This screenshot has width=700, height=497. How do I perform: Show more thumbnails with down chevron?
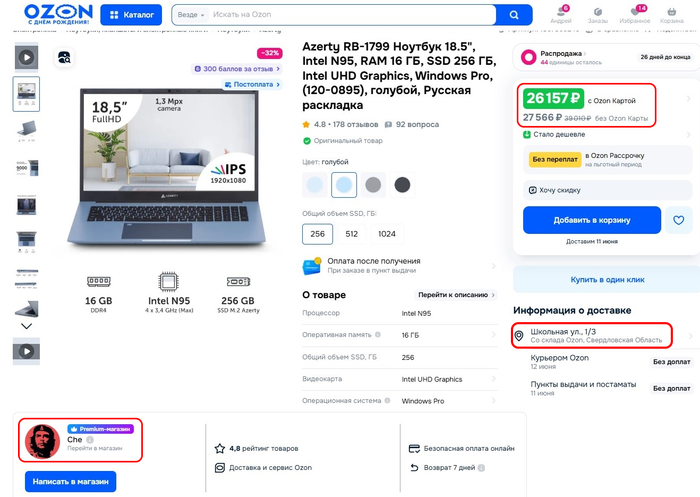pos(26,326)
